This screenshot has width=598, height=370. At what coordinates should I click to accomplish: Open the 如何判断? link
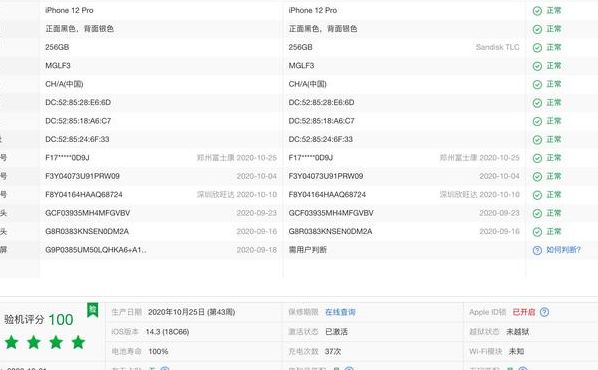click(563, 250)
